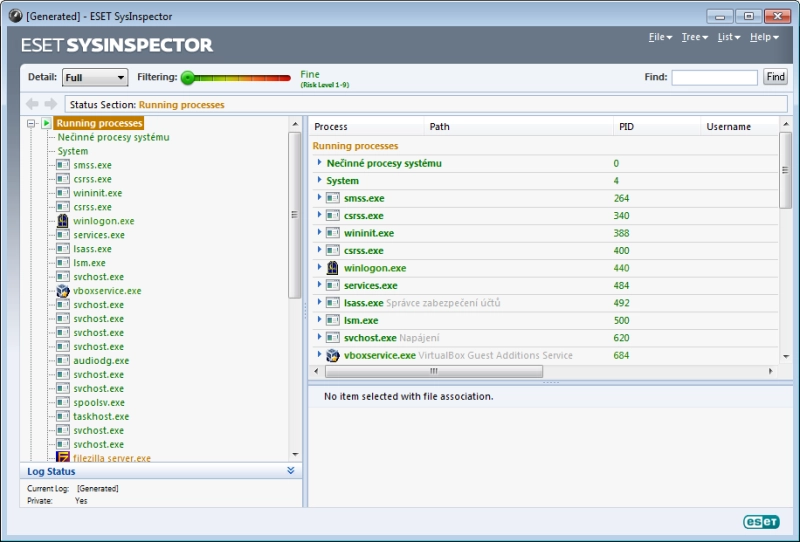Go forward with the right navigation arrow
This screenshot has width=800, height=542.
pyautogui.click(x=51, y=104)
